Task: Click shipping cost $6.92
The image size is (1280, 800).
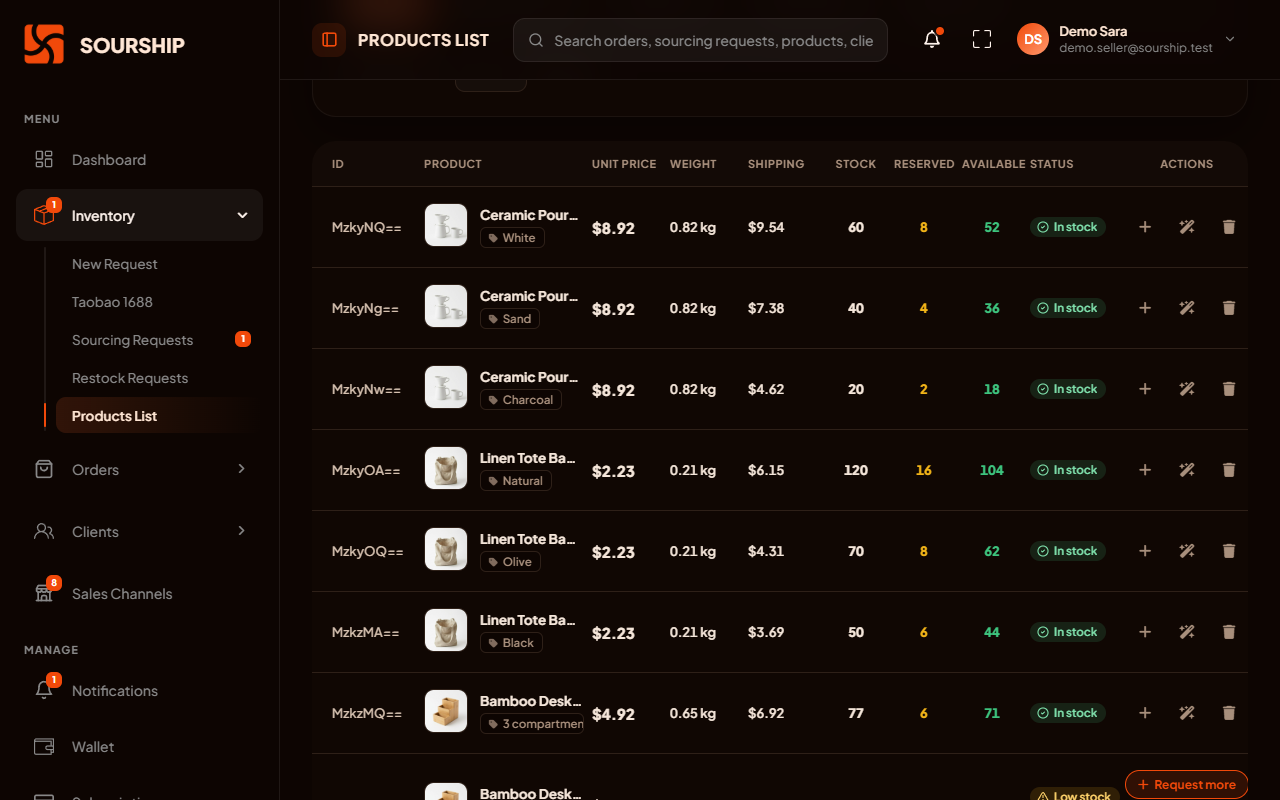Action: pos(766,713)
